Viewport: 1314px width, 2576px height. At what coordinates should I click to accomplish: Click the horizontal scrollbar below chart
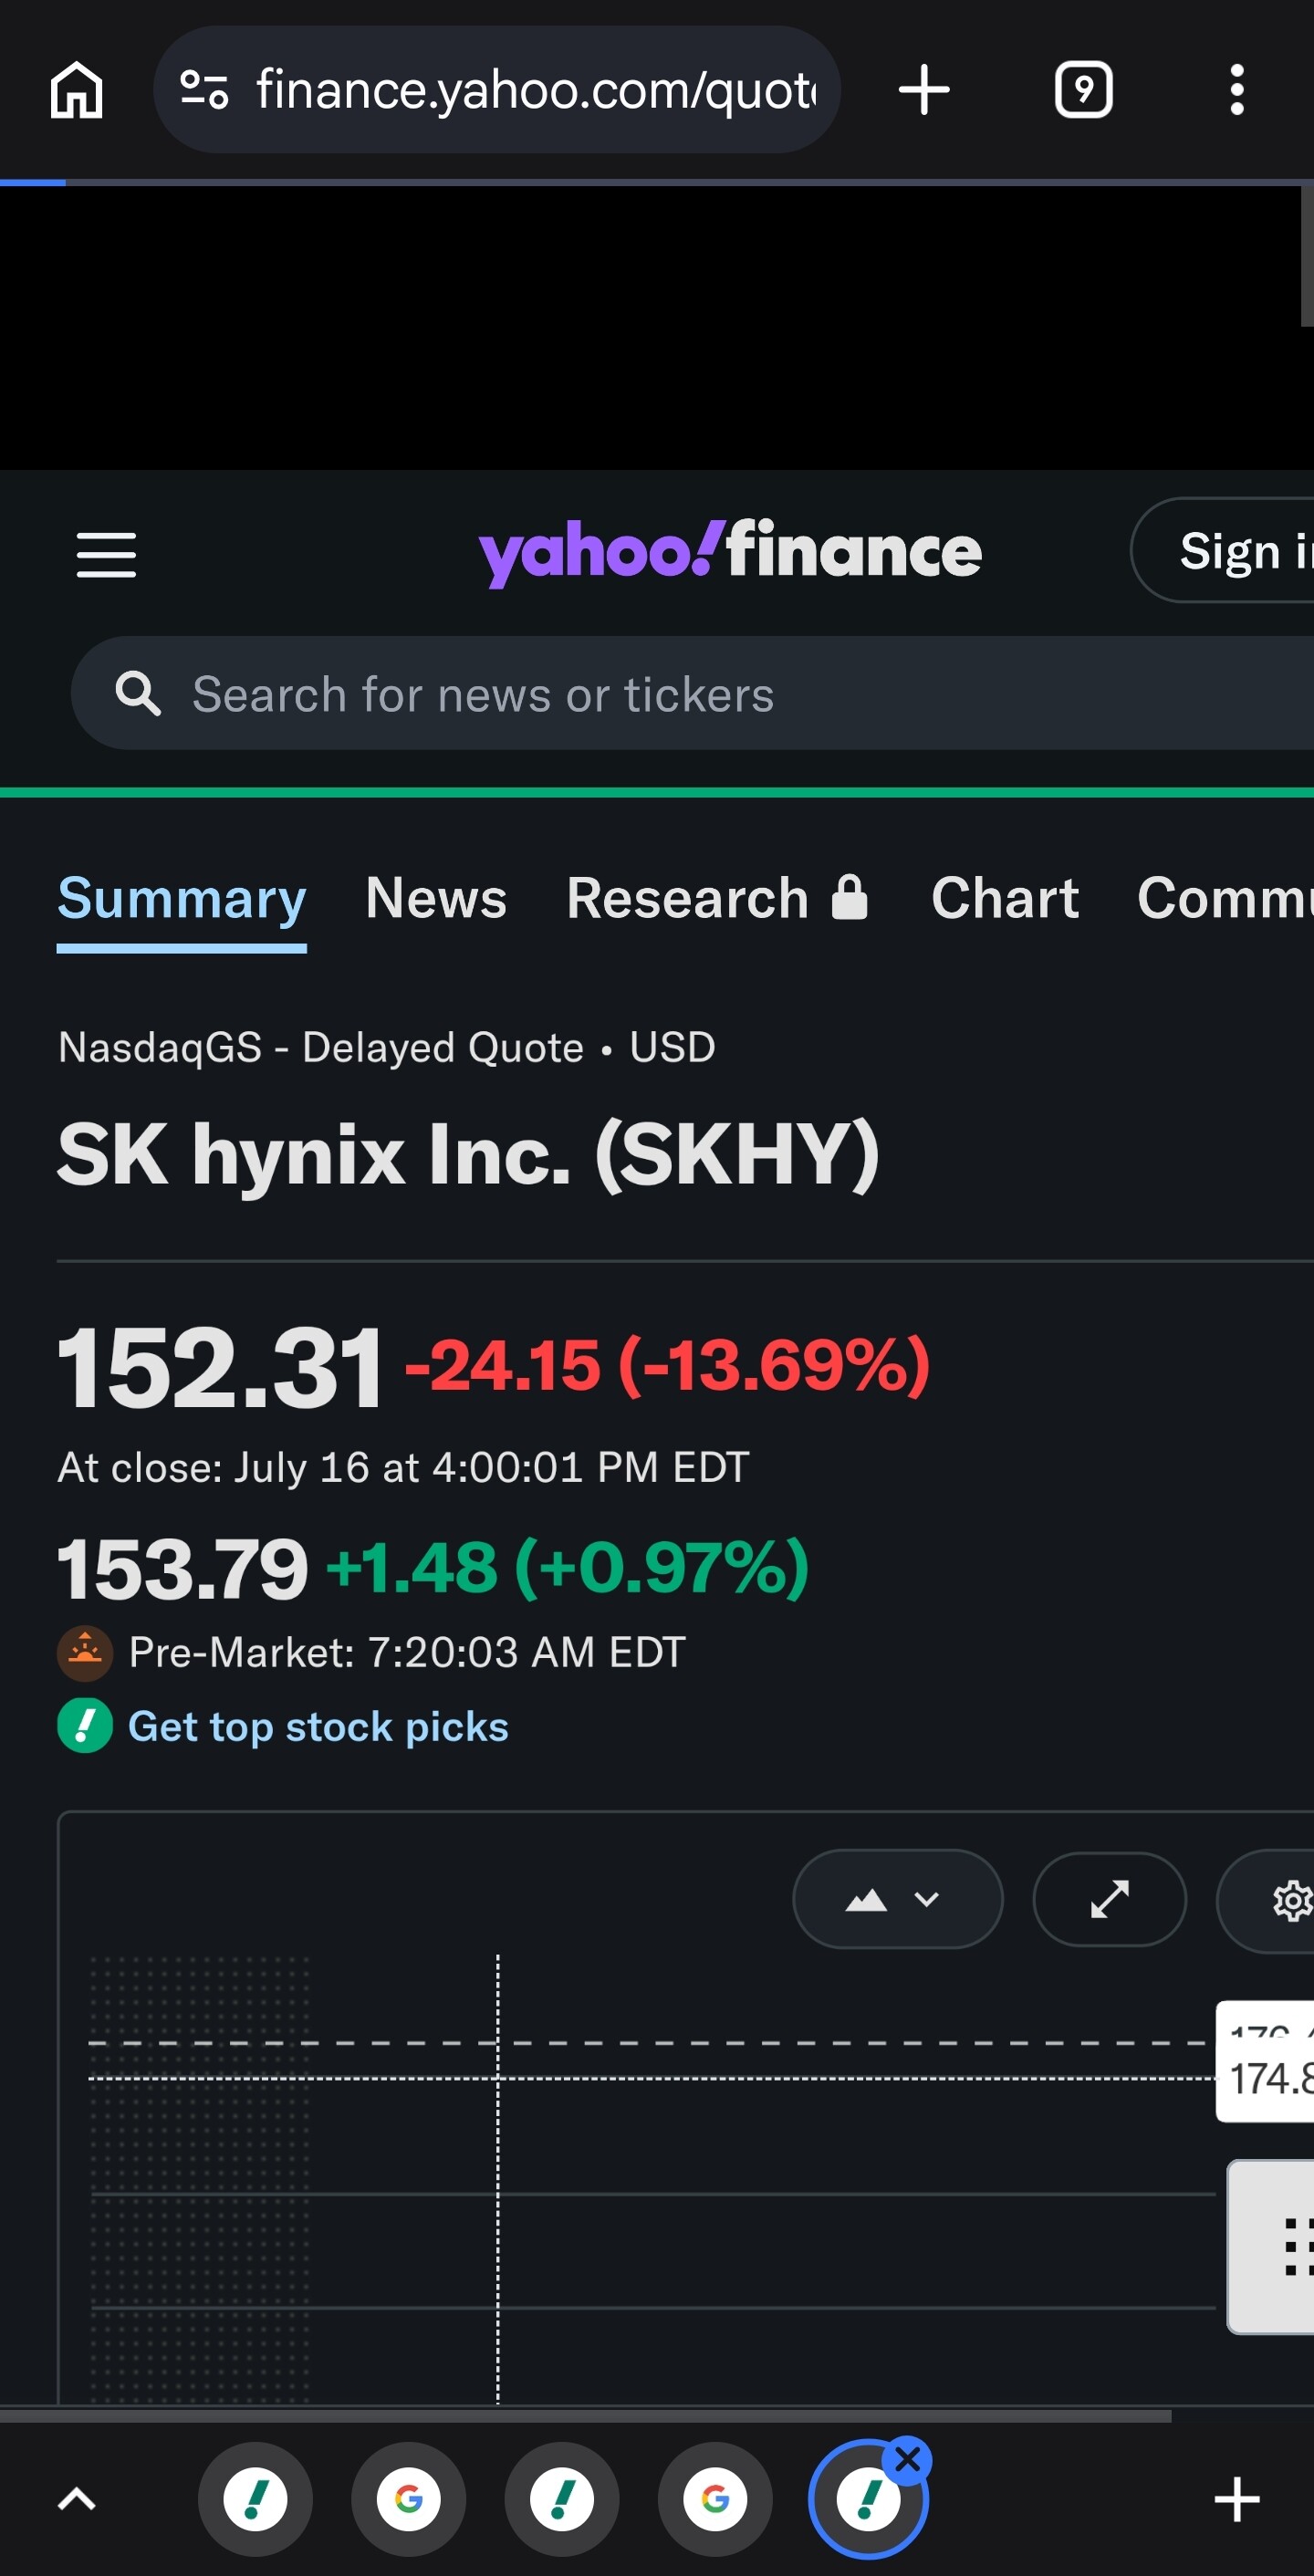(x=585, y=2416)
